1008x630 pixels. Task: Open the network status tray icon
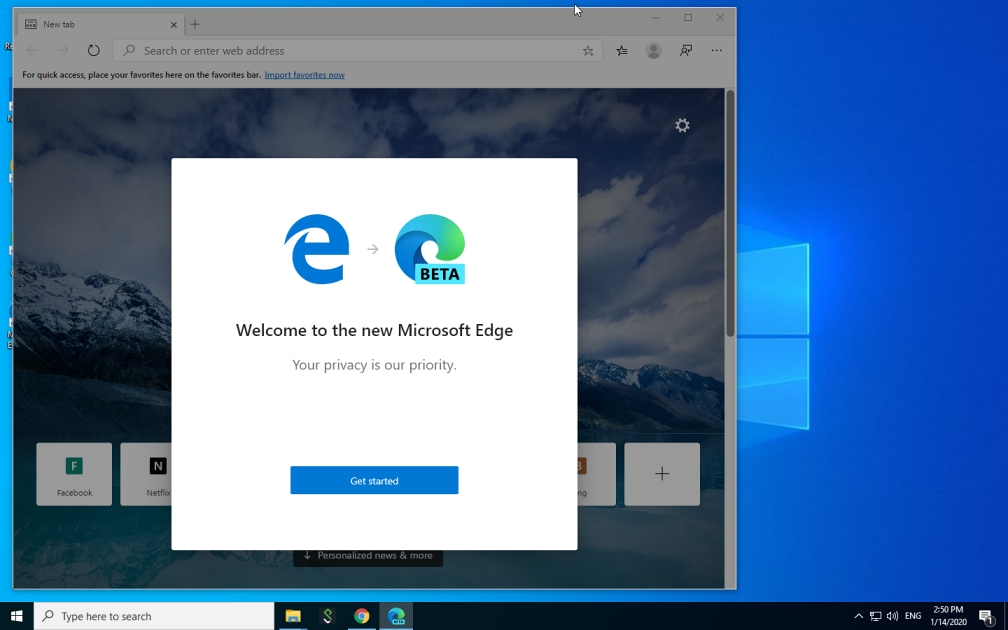875,616
